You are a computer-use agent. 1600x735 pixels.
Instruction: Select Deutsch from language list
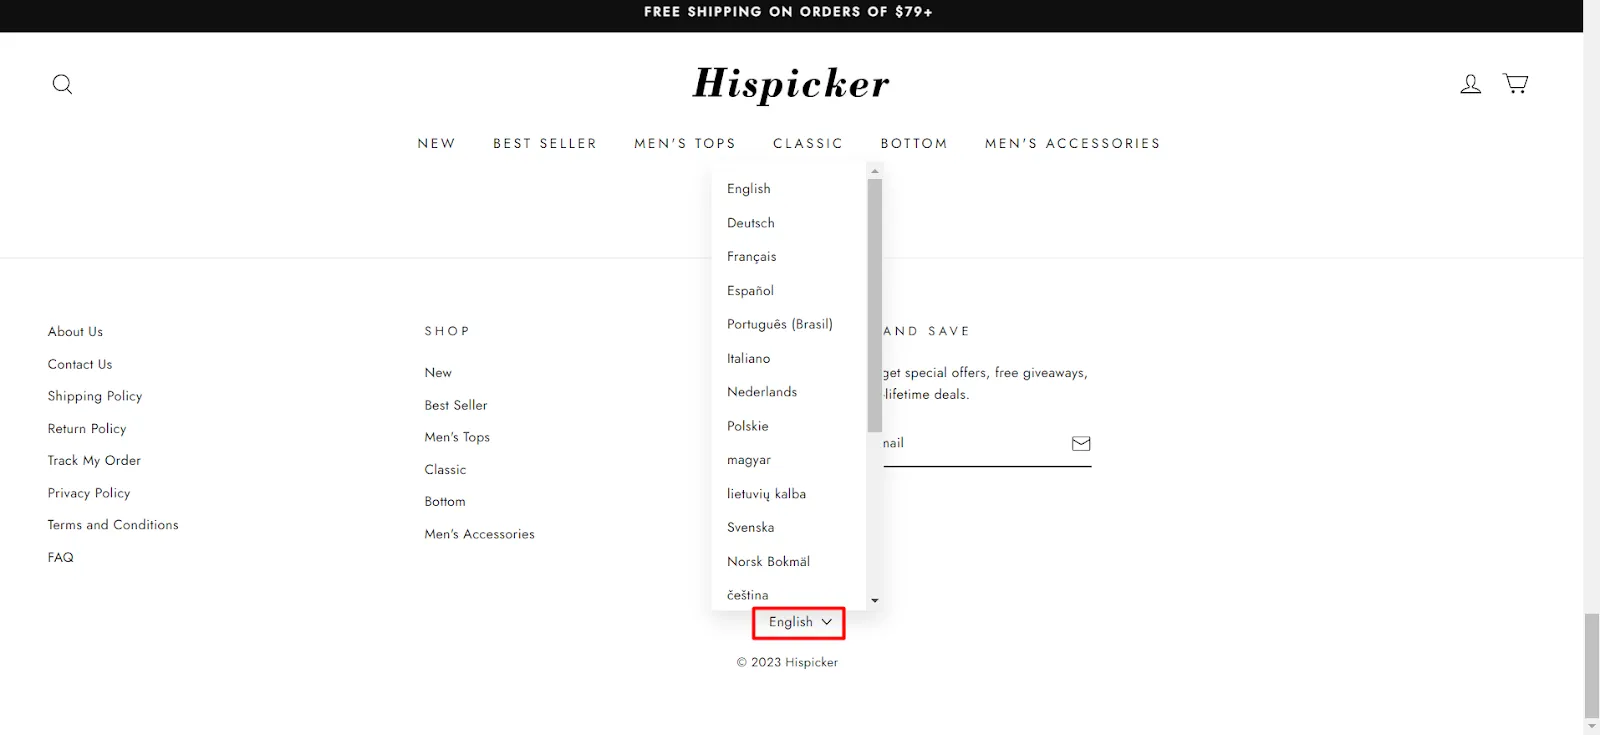pos(751,223)
